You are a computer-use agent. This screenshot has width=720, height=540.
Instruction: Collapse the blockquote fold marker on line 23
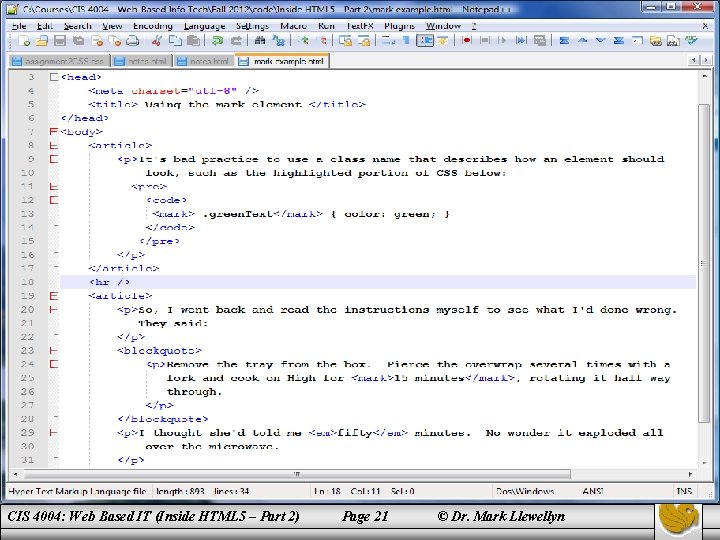click(54, 350)
